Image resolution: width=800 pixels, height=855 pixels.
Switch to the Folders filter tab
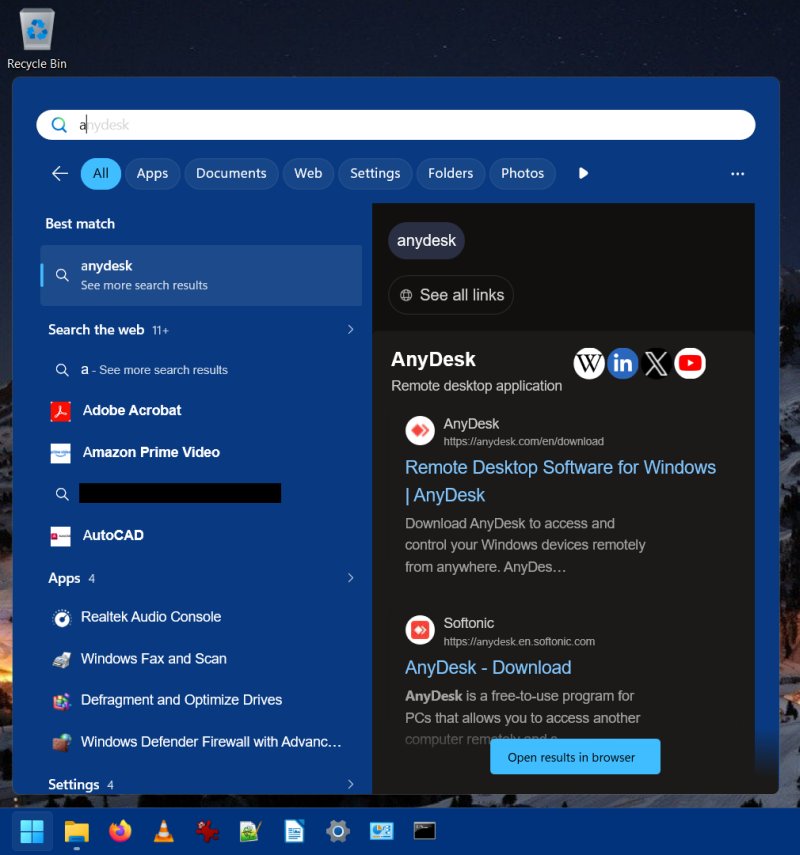450,173
